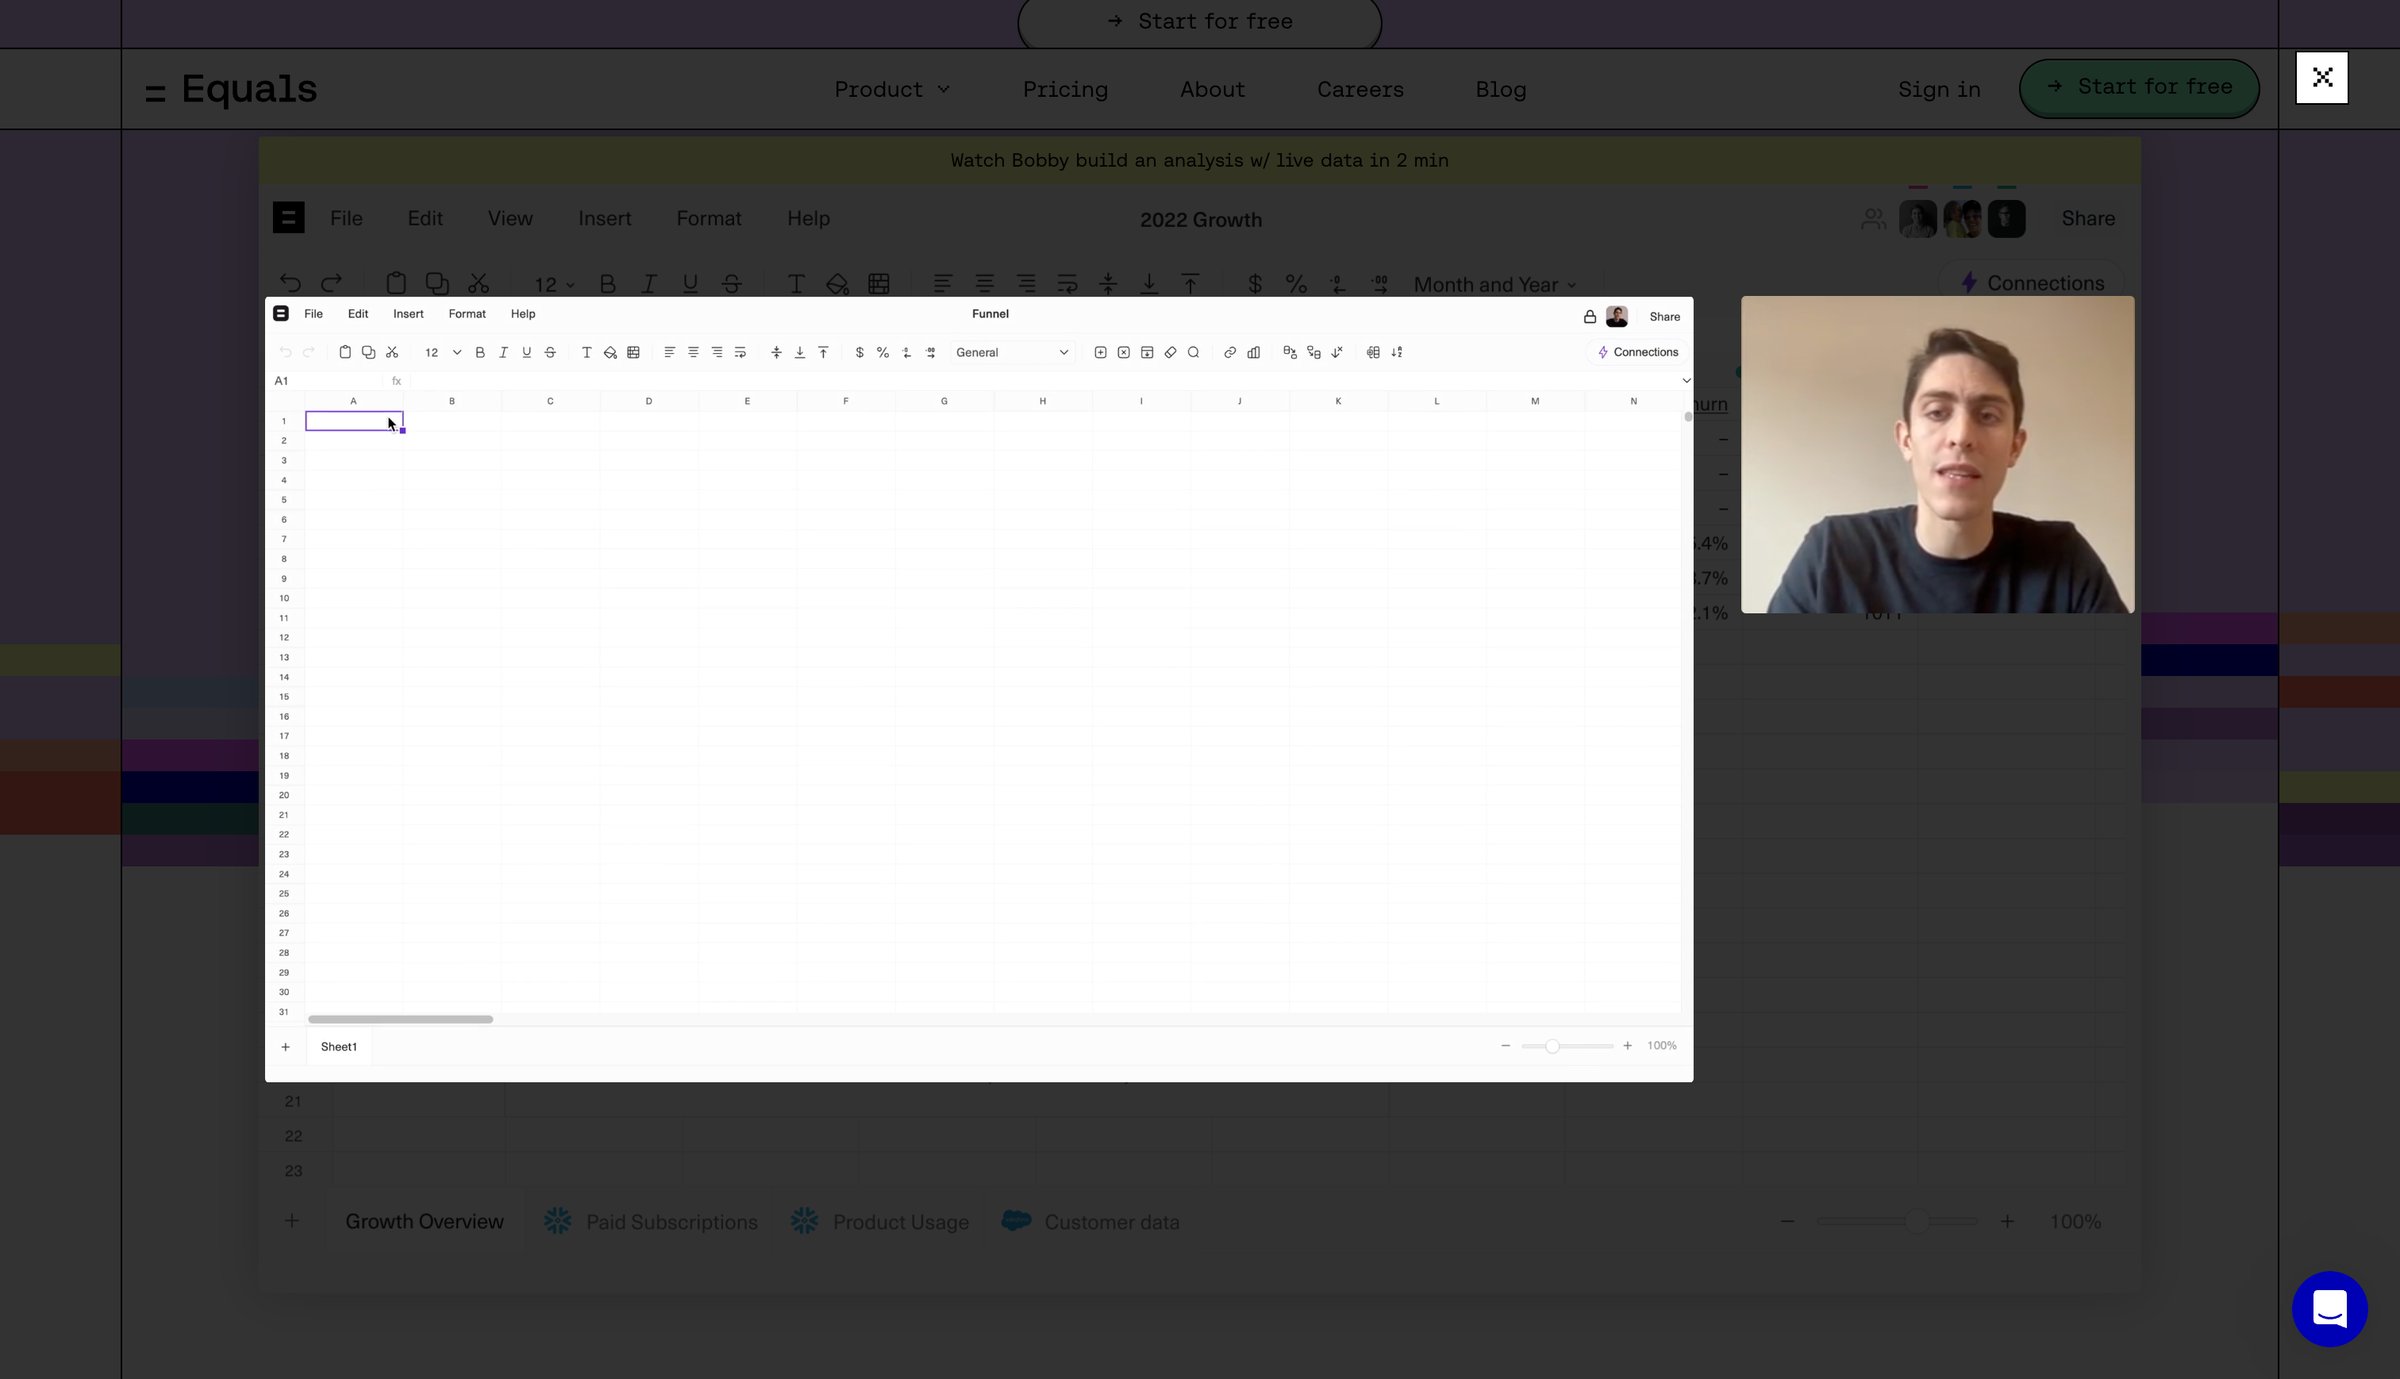Set vertical align bottom icon
Image resolution: width=2400 pixels, height=1379 pixels.
800,352
